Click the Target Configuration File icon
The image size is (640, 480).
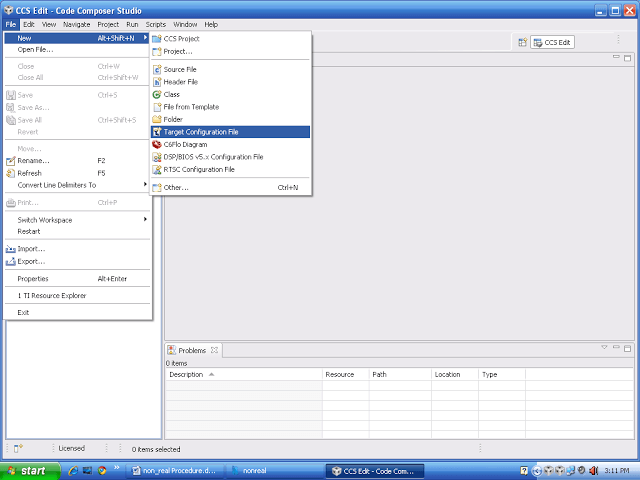157,132
